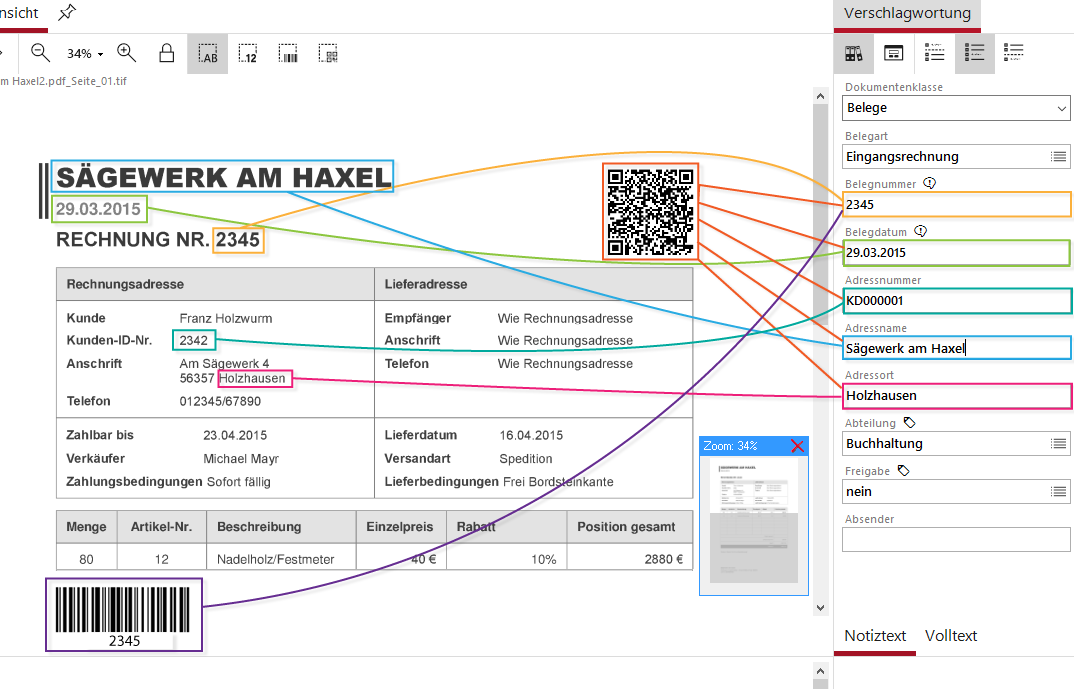Toggle the AB text recognition selection mode
The height and width of the screenshot is (689, 1074).
point(208,54)
